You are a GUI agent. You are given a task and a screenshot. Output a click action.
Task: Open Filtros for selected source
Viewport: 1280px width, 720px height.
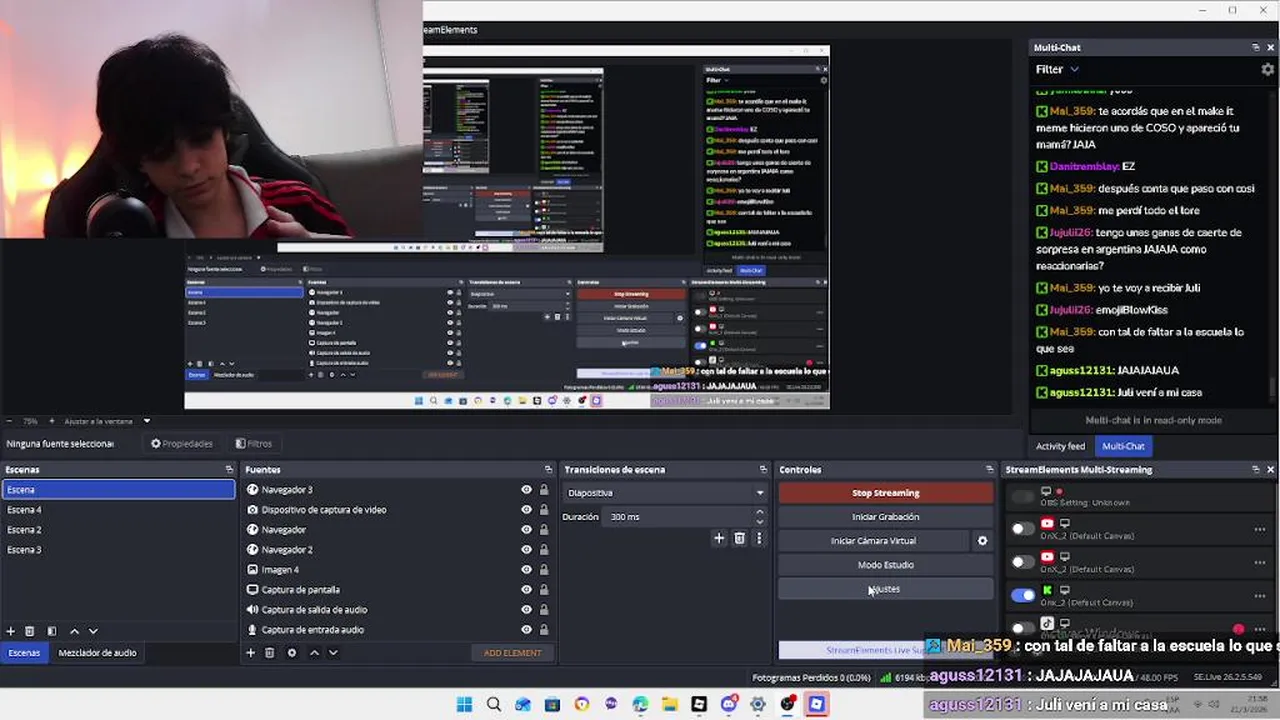click(254, 444)
